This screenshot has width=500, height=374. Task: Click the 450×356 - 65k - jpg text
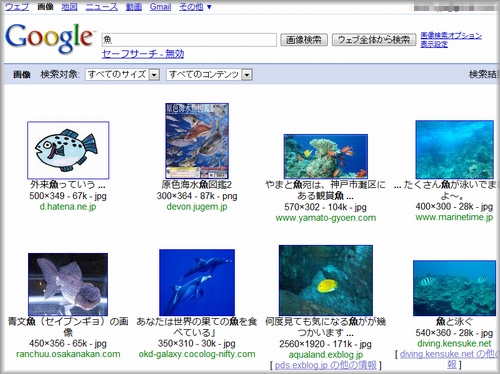pos(68,343)
